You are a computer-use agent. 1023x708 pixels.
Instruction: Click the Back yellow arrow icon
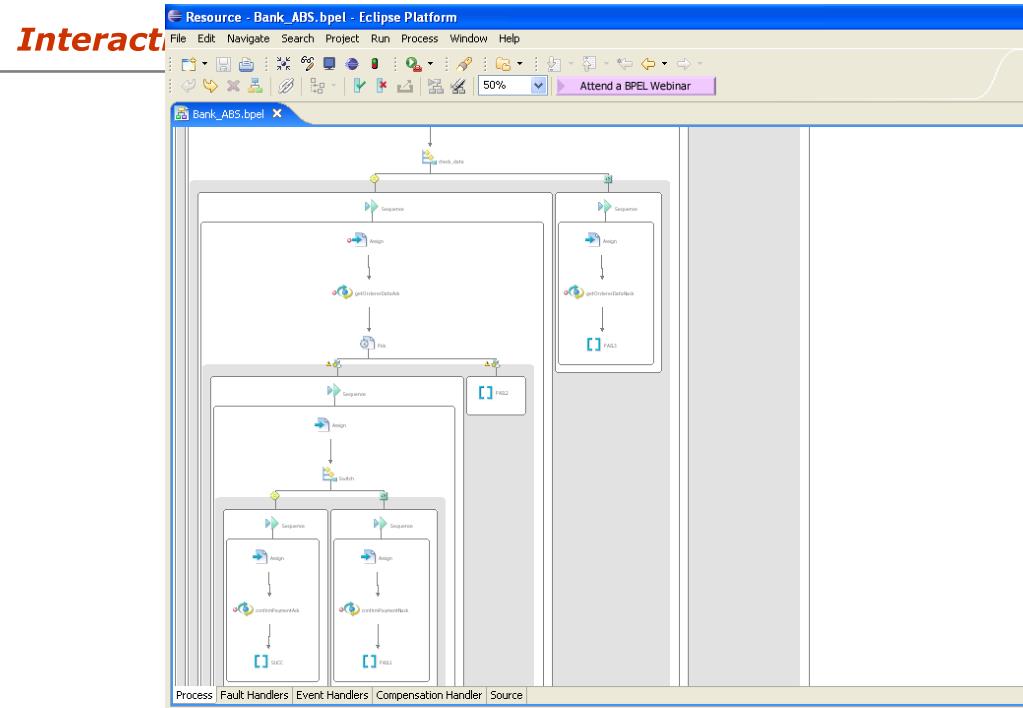(x=648, y=64)
